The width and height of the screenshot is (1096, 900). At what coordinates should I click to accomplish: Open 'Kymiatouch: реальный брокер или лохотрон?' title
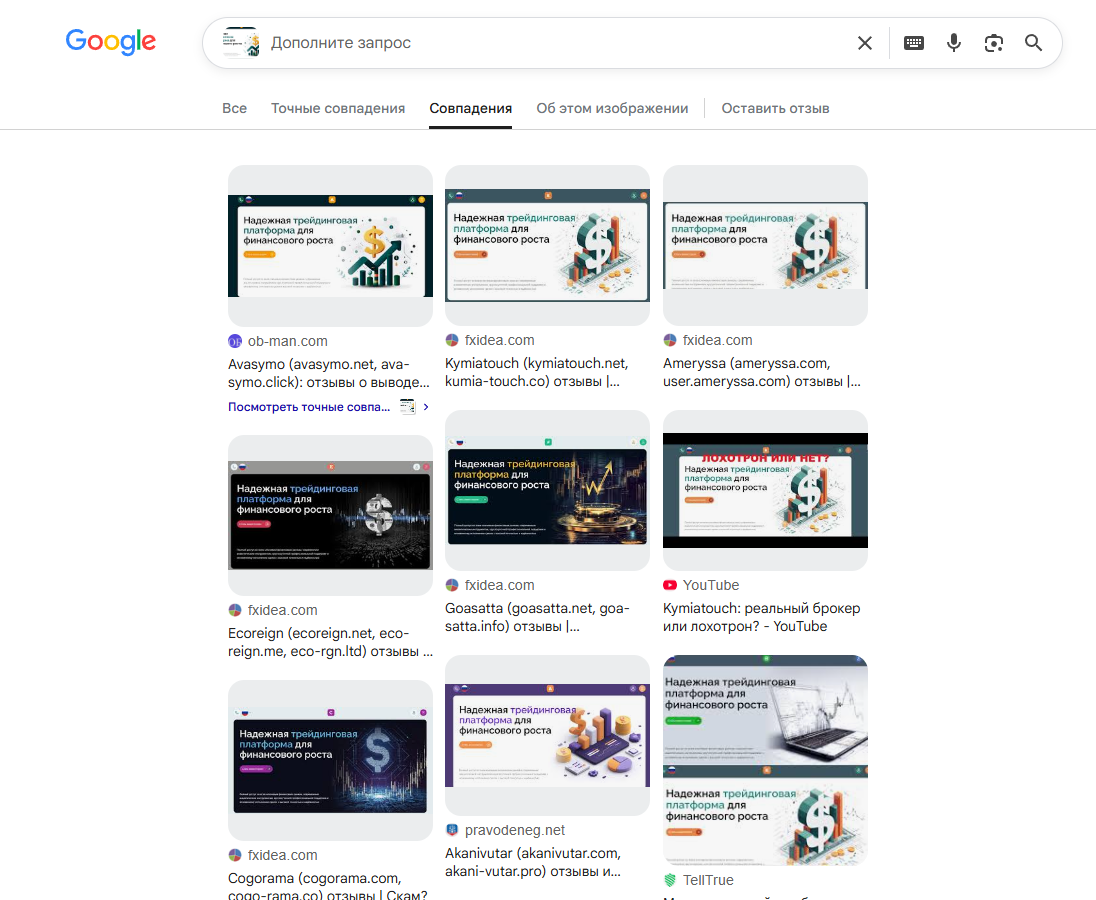point(762,617)
